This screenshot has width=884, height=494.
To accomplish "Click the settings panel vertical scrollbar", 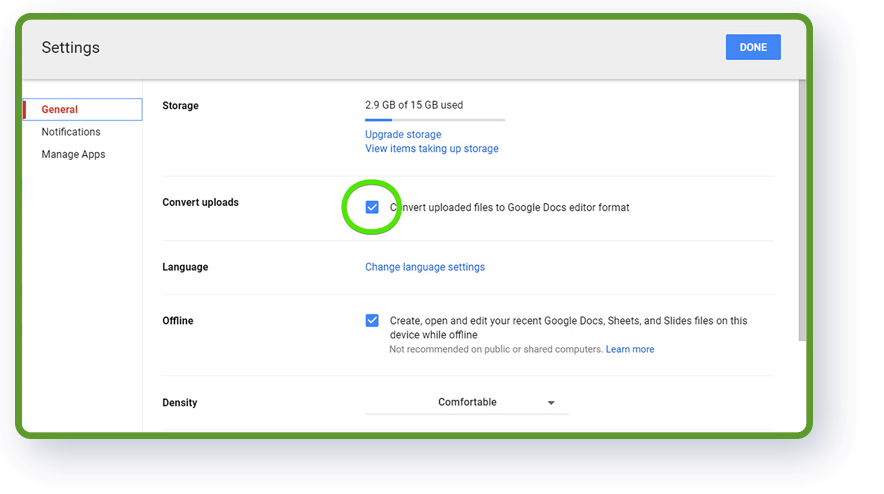I will point(802,210).
